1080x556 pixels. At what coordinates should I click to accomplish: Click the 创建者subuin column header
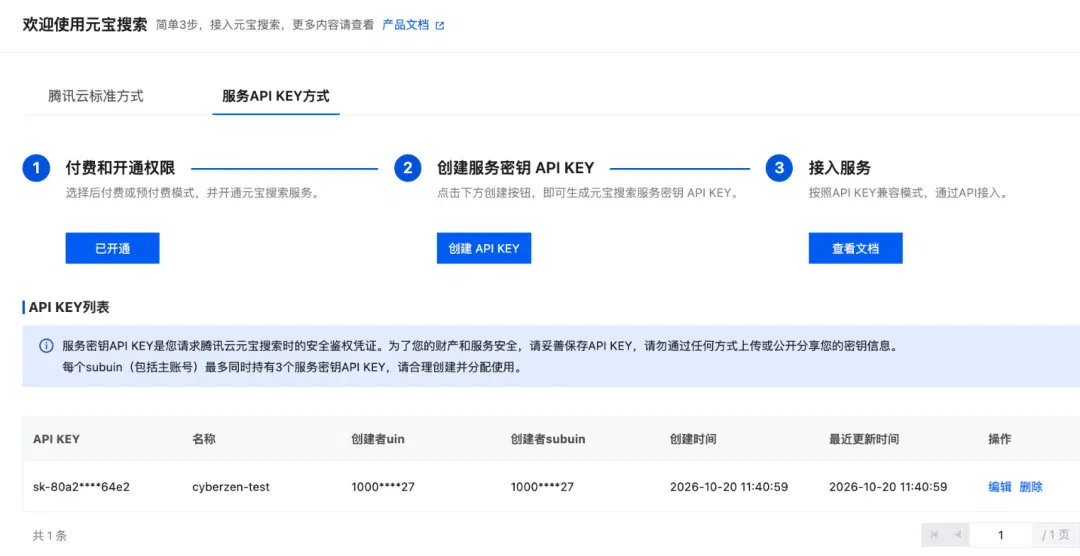point(548,439)
